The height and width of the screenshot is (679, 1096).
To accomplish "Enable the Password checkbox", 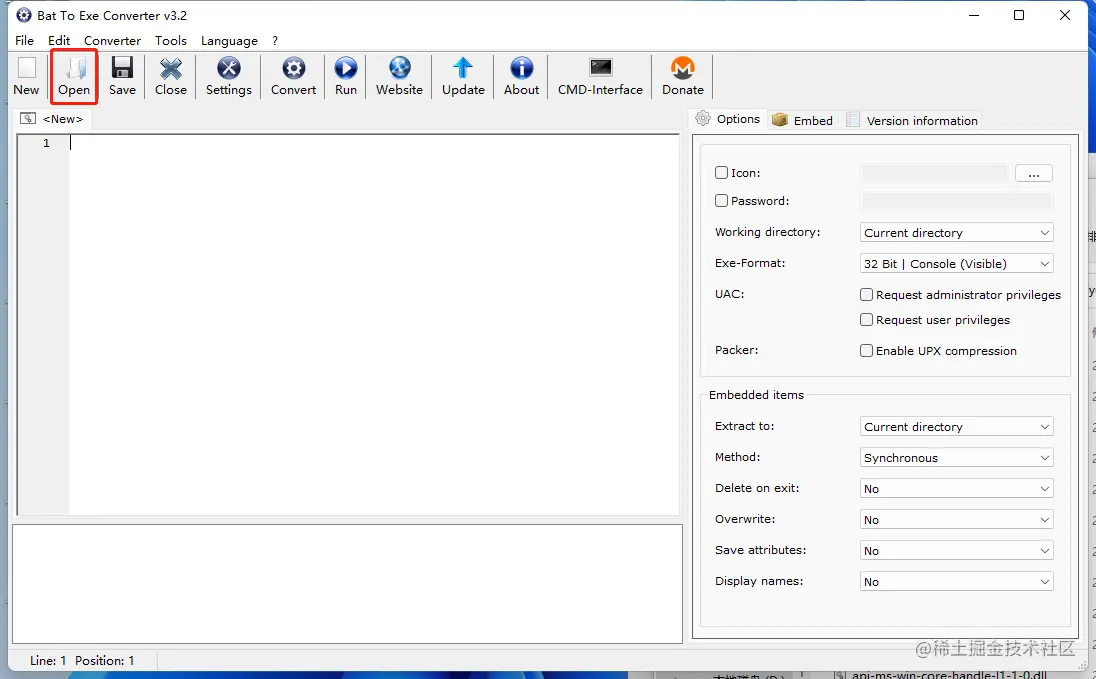I will [721, 201].
